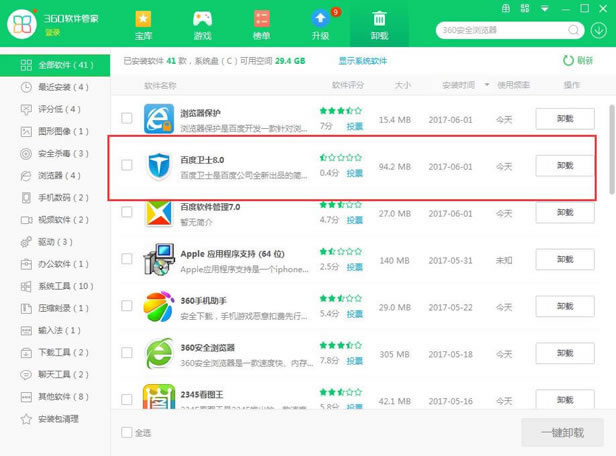Click 显示系统软件 link

[x=363, y=61]
